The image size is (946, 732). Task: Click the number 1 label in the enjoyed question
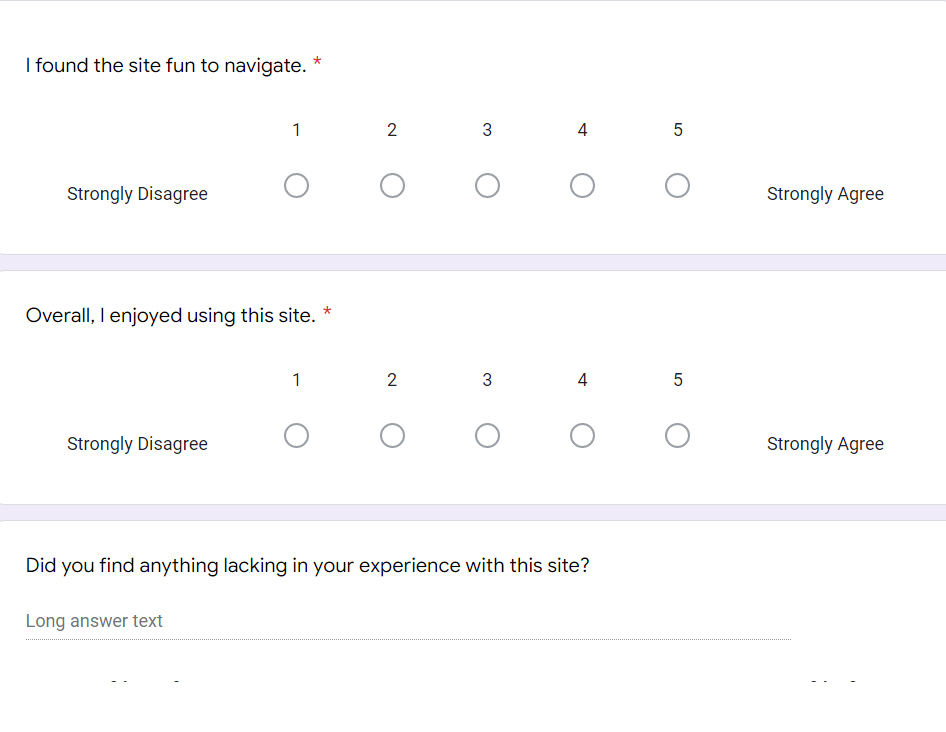coord(296,380)
